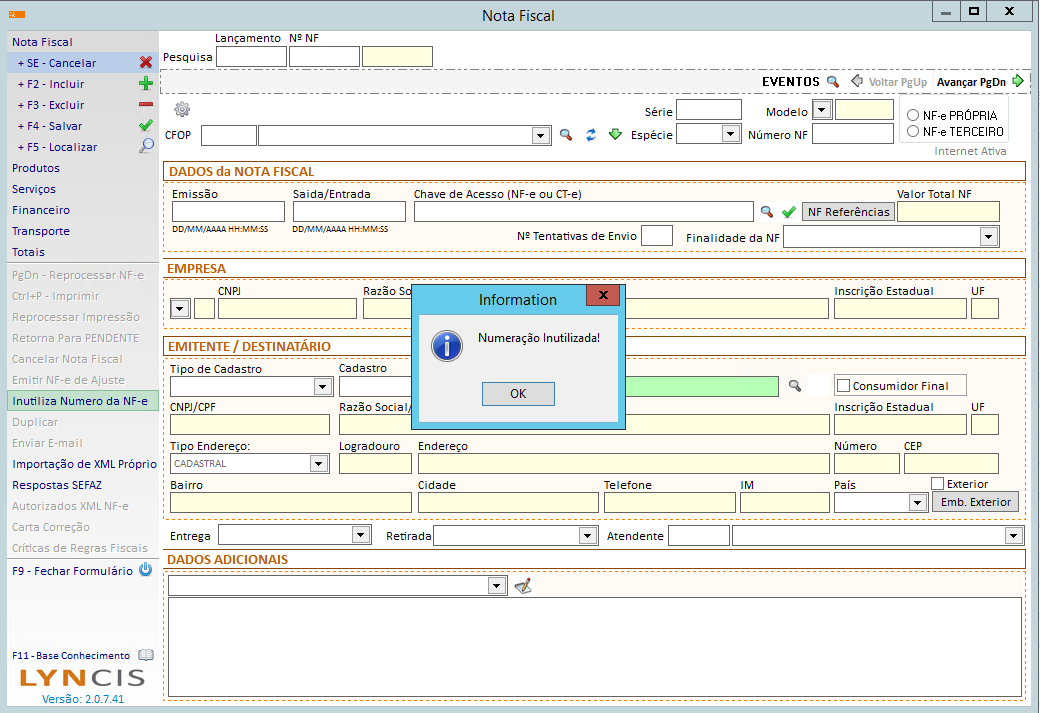The height and width of the screenshot is (713, 1040).
Task: Check the Consumidor Final checkbox
Action: pos(843,386)
